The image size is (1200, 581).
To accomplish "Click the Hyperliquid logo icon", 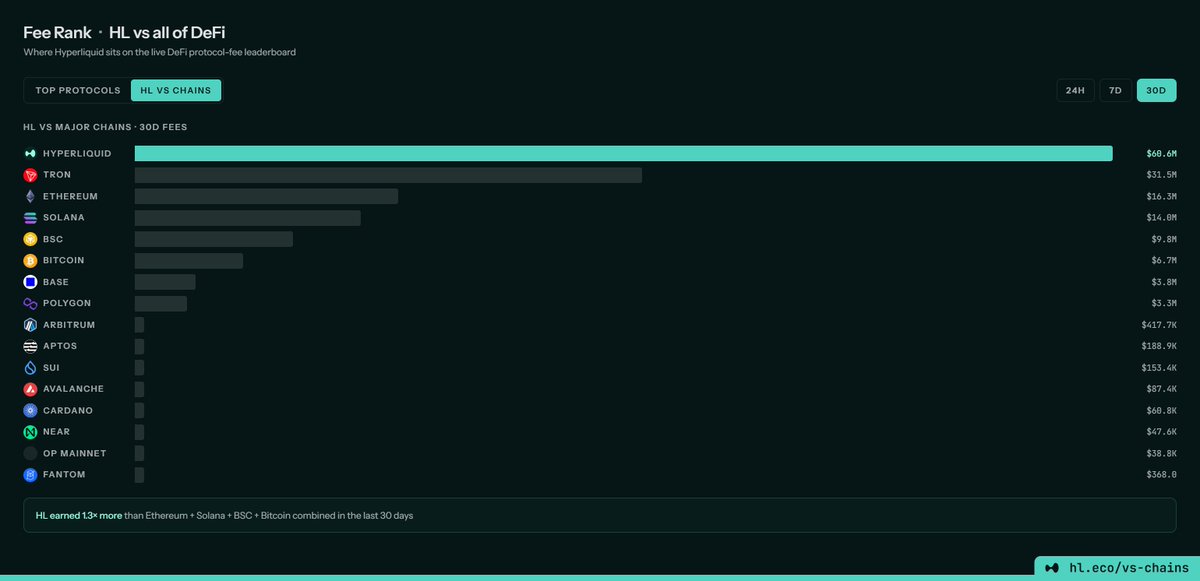I will point(30,154).
